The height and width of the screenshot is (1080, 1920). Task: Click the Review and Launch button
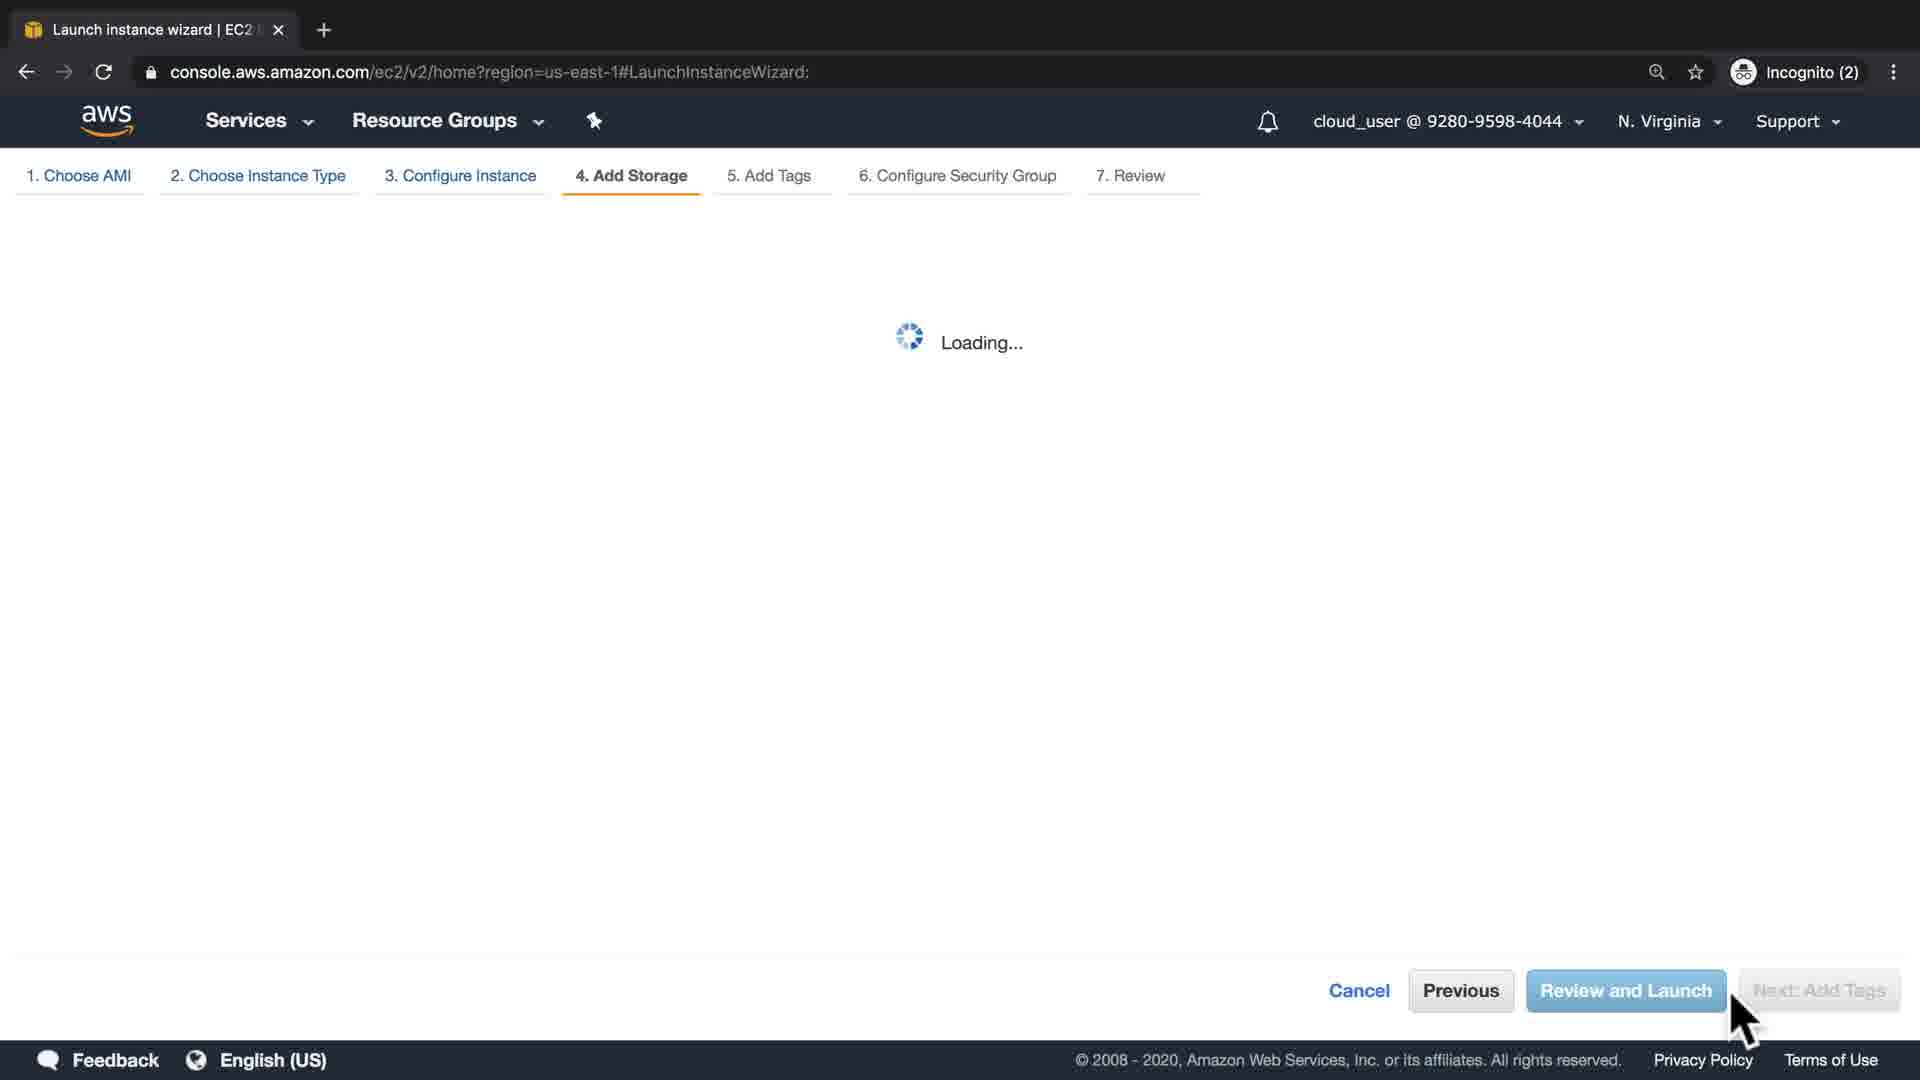(x=1625, y=991)
